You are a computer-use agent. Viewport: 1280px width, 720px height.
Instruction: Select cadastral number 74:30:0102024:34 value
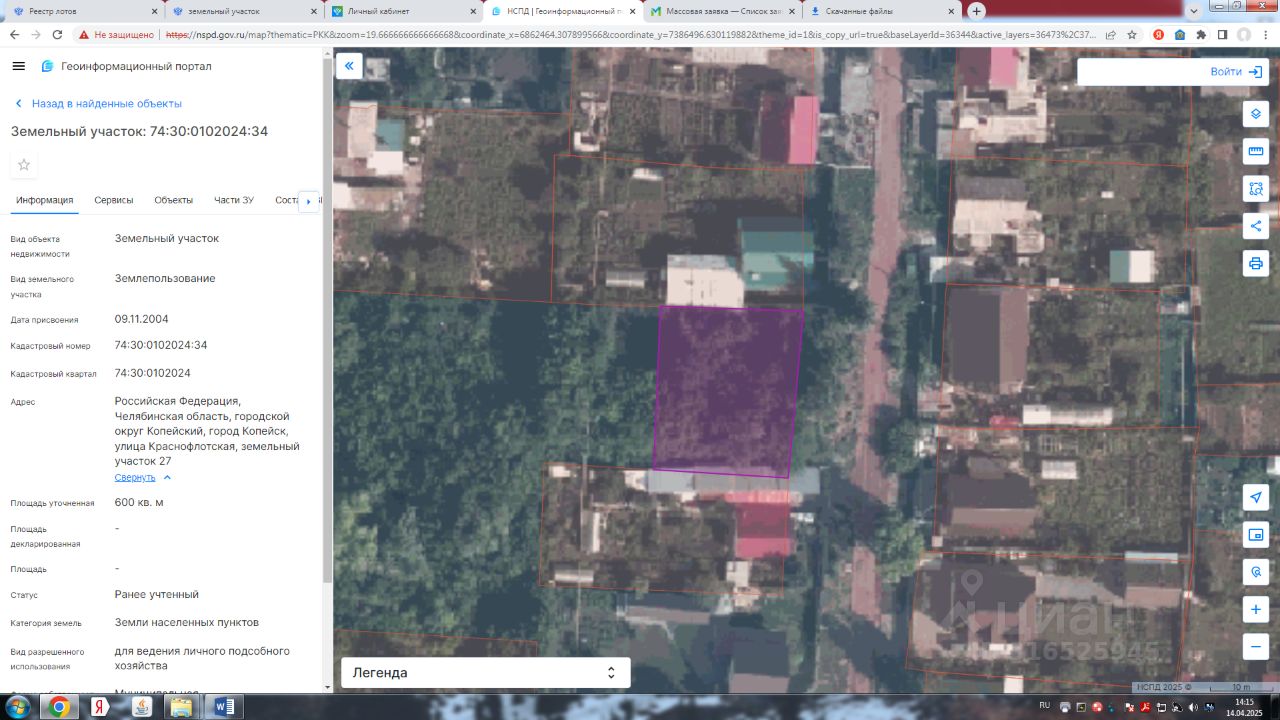[x=161, y=345]
